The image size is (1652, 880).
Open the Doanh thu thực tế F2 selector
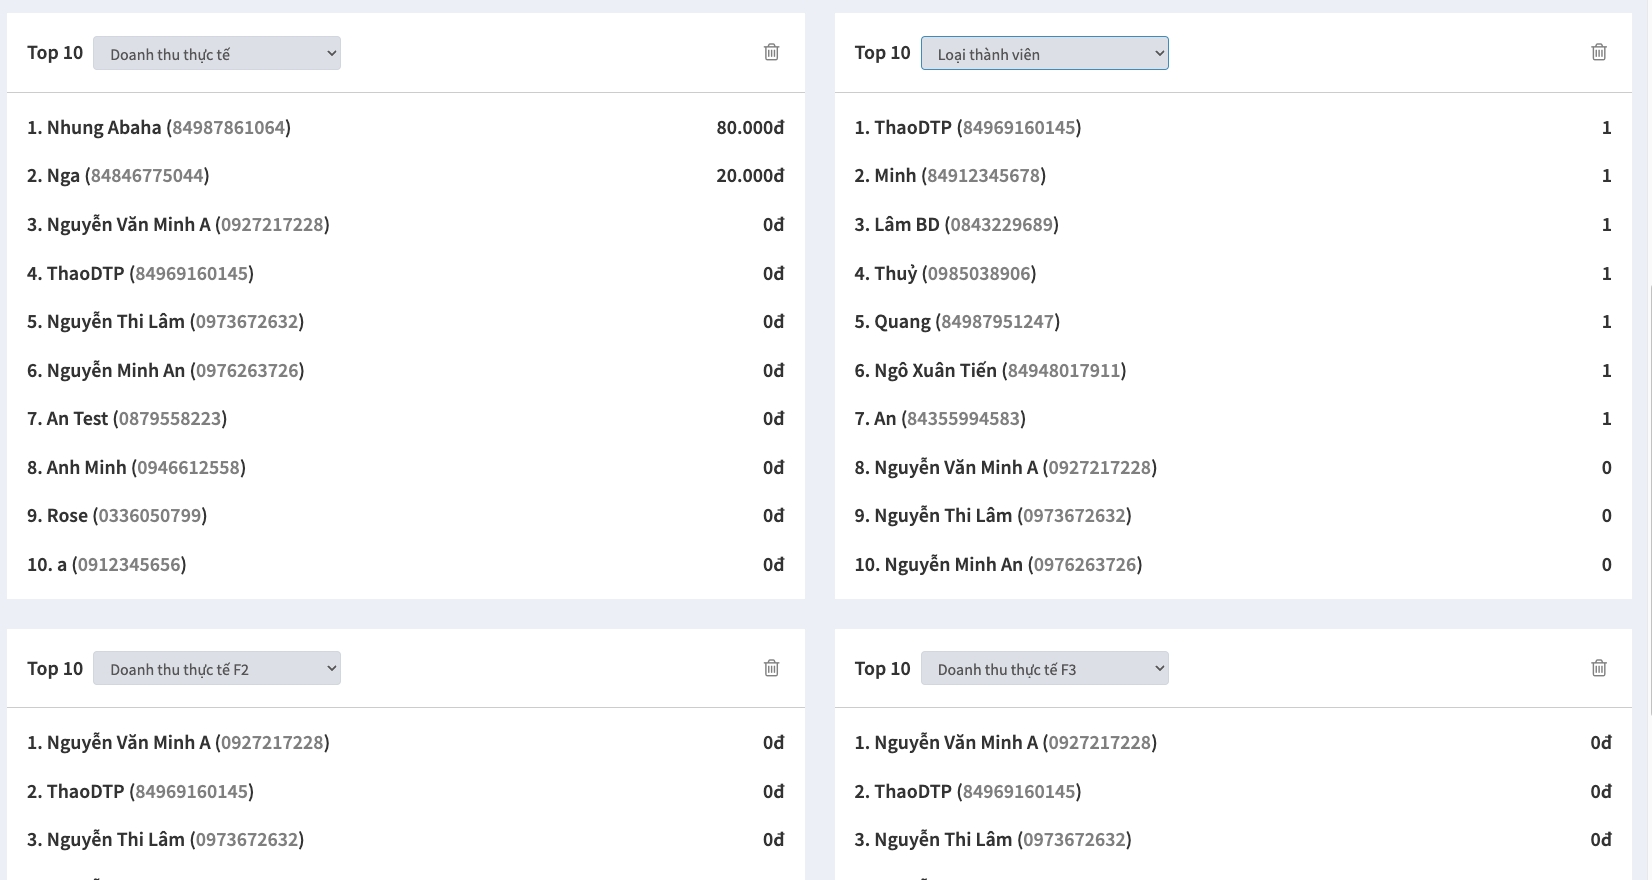(217, 669)
